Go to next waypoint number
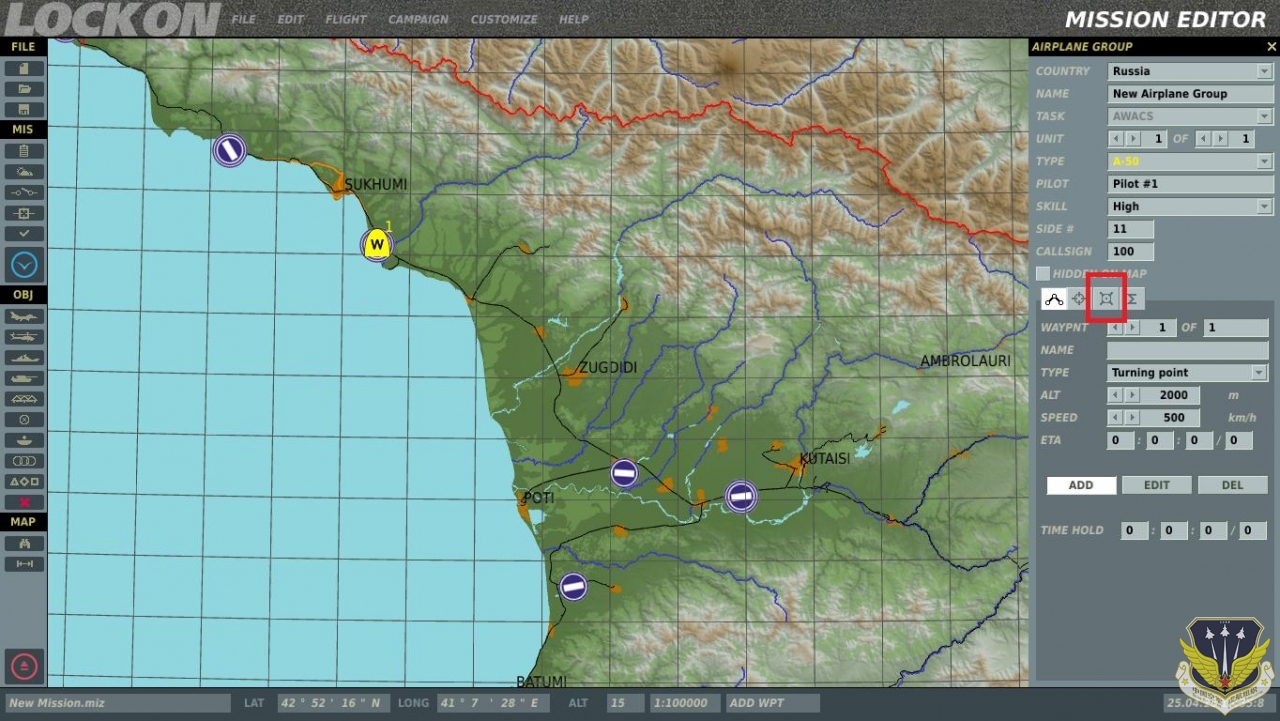1280x721 pixels. pyautogui.click(x=1132, y=328)
